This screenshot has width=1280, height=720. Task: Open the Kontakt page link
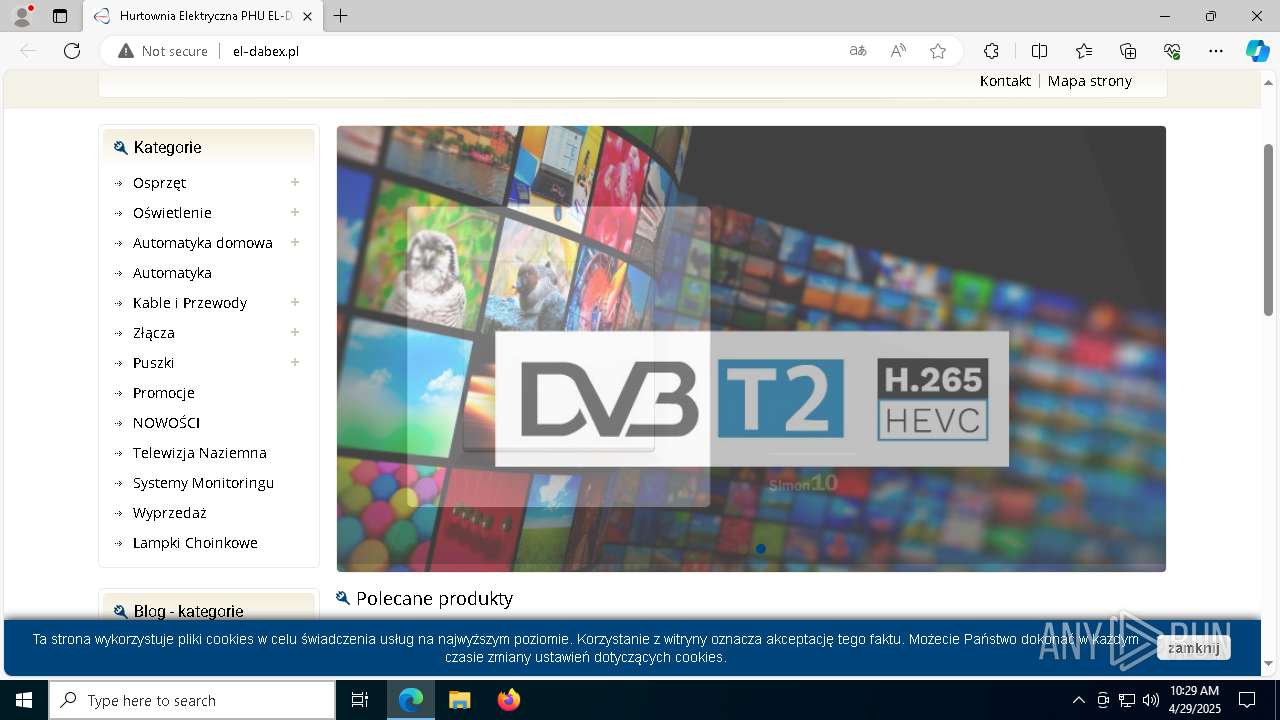pos(1005,81)
